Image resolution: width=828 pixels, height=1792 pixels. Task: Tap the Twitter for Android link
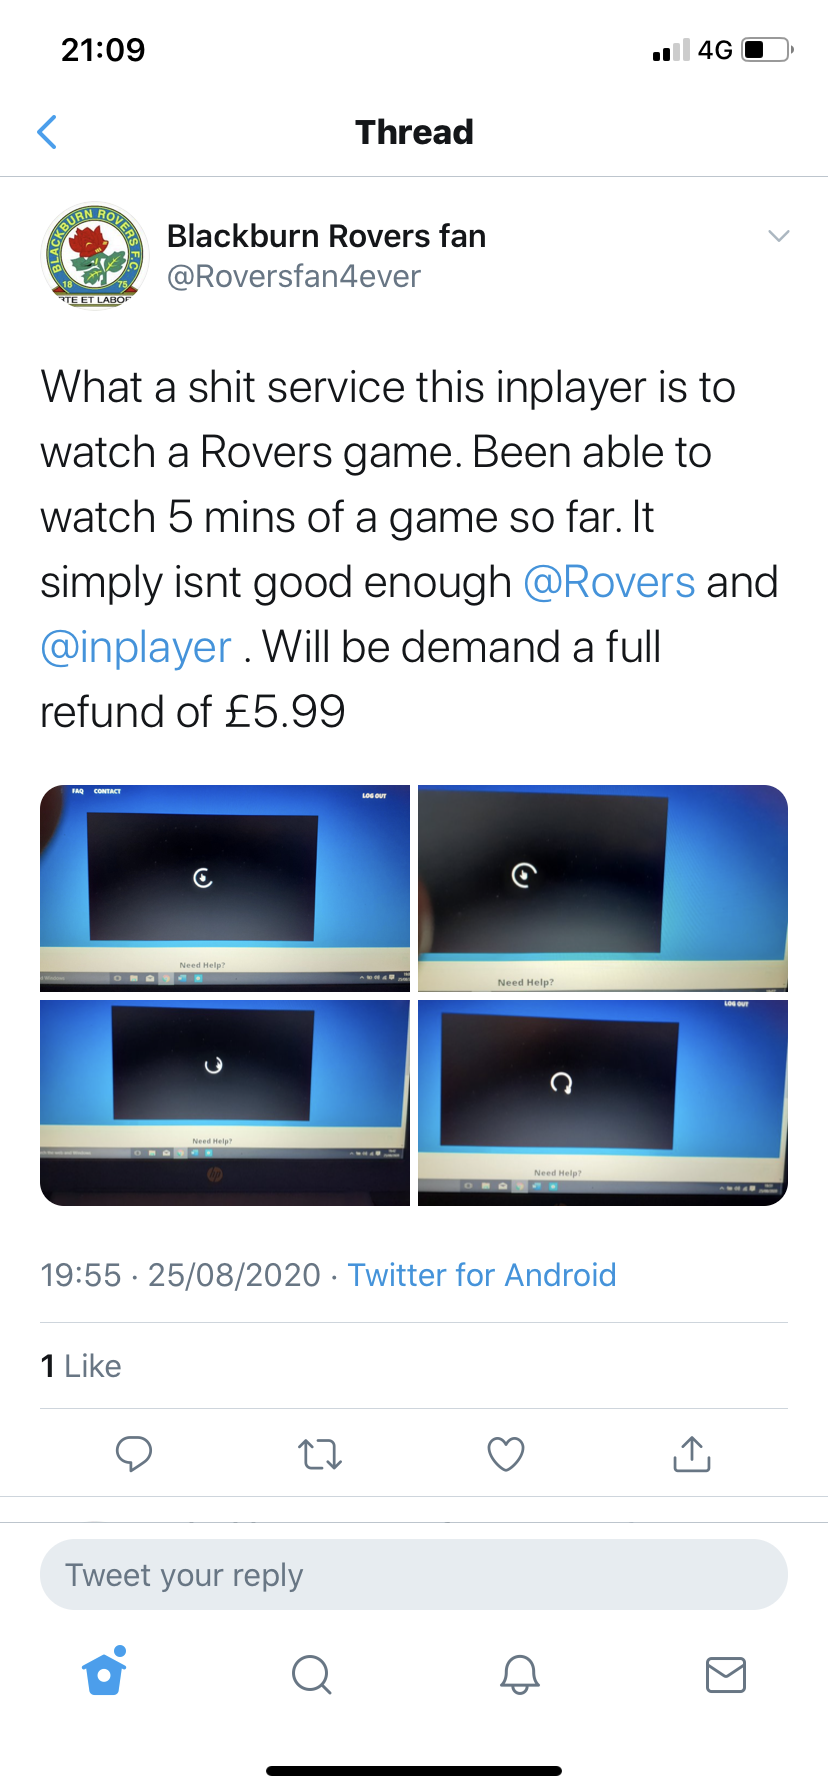click(482, 1275)
